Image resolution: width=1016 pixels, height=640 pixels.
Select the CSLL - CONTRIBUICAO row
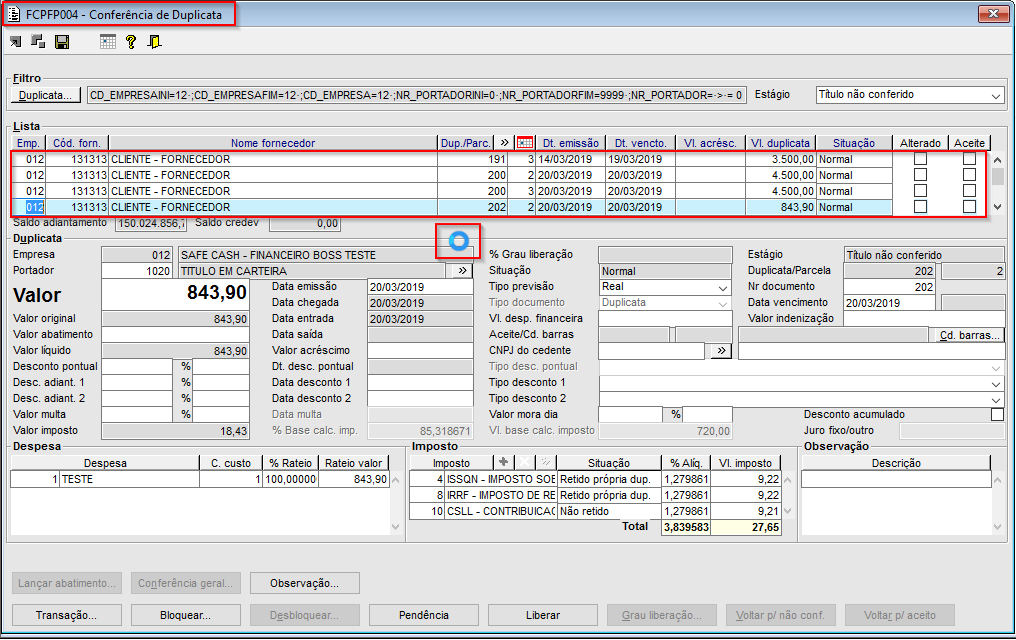595,511
